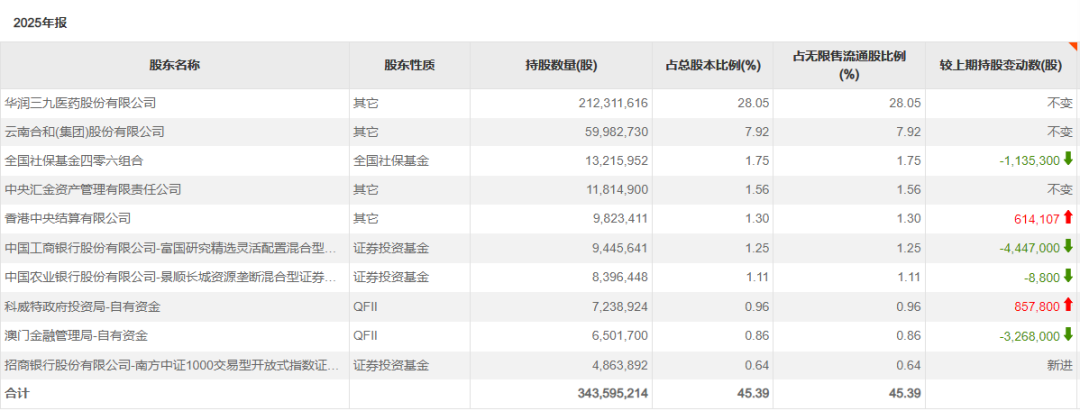Image resolution: width=1080 pixels, height=411 pixels.
Task: Click 7.92 under 占无限售流通股比例(%)
Action: pos(909,132)
